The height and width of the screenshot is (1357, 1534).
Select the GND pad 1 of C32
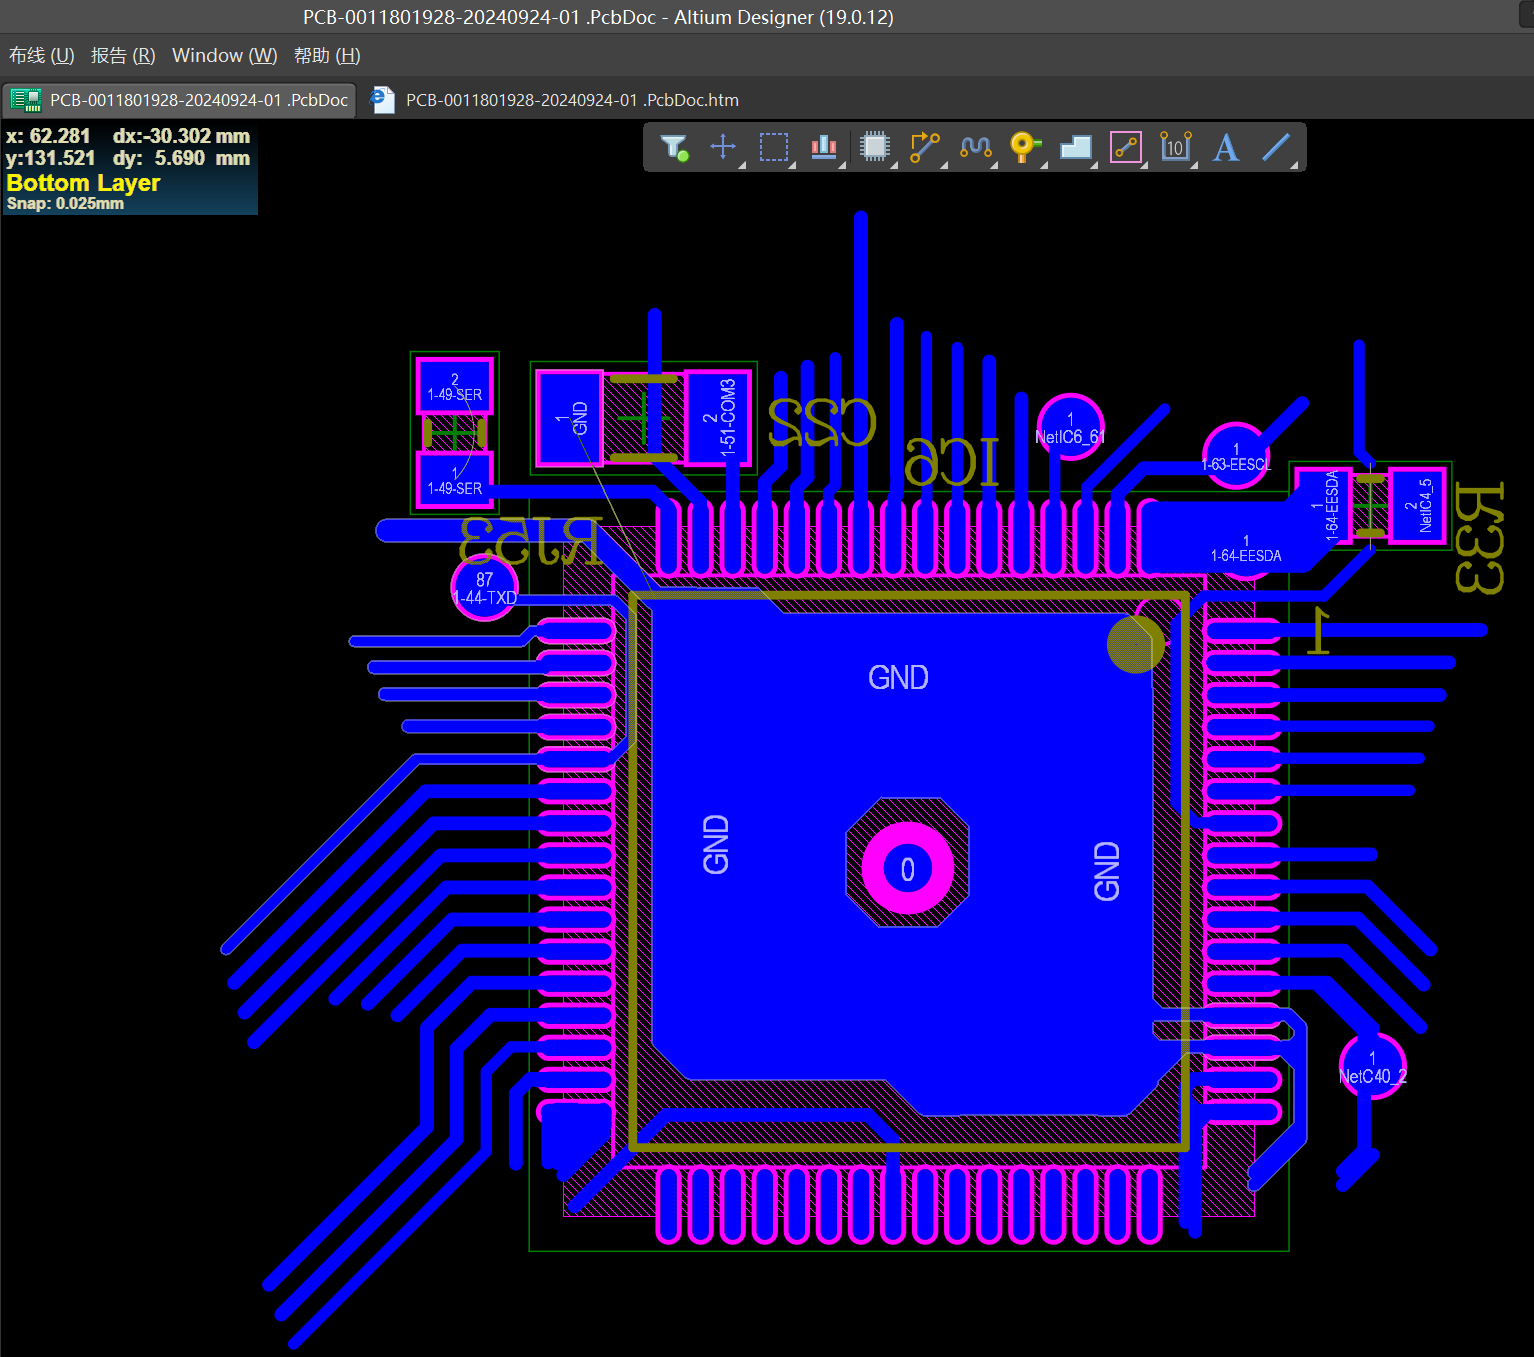pos(570,417)
